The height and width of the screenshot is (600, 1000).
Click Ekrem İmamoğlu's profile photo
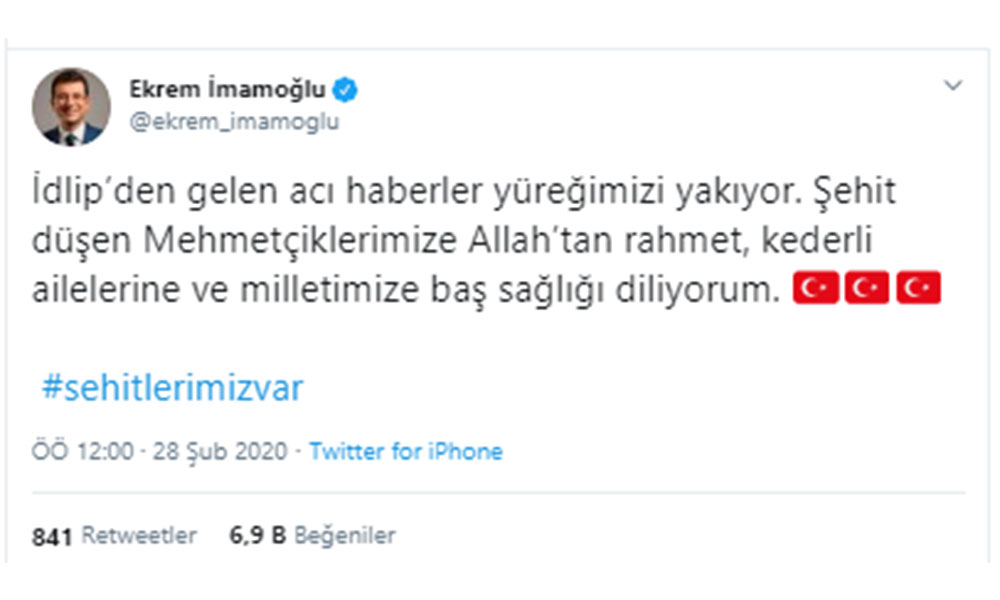pos(70,106)
